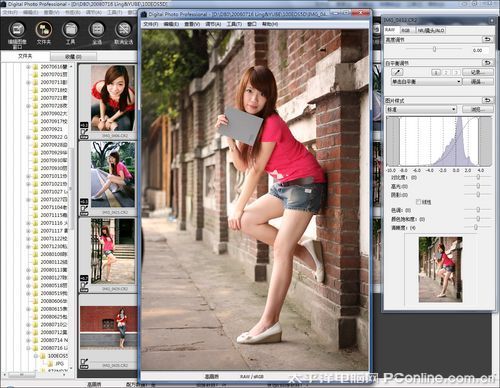Screen dimensions: 500x388
Task: Switch to the Collection (收藏) tab
Action: [73, 56]
